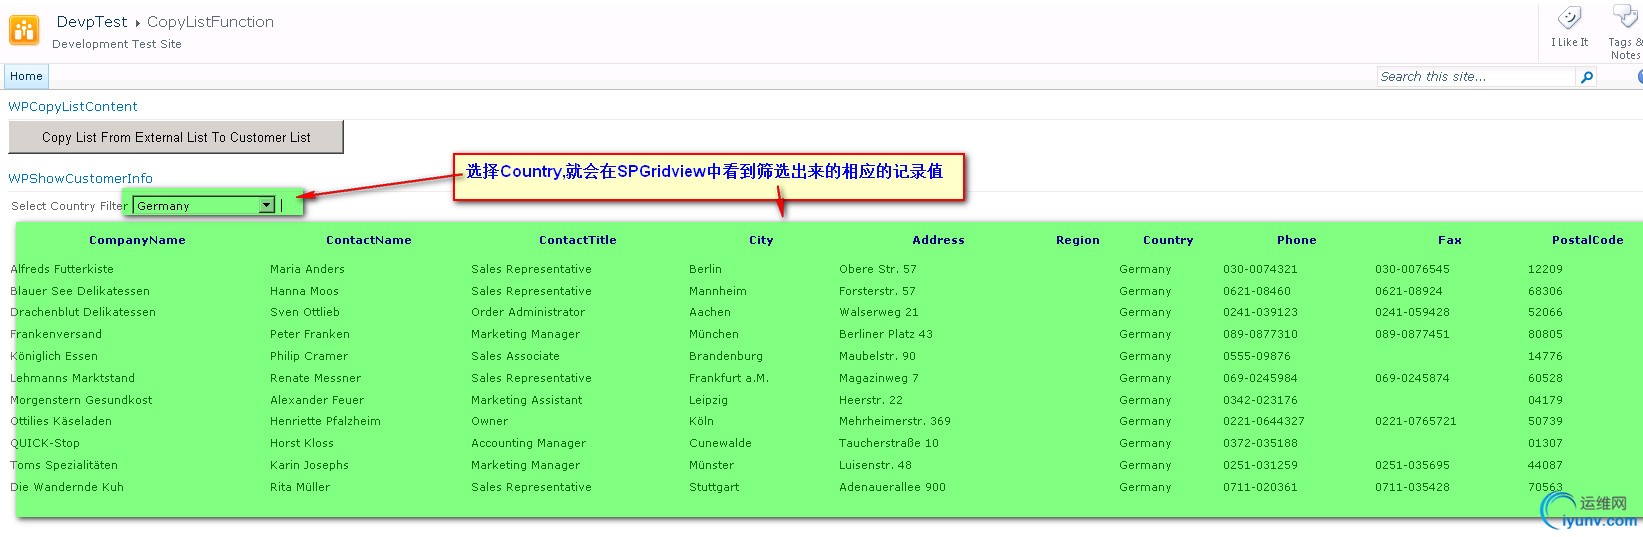Click the Owner title cell
Image resolution: width=1643 pixels, height=537 pixels.
pos(490,421)
